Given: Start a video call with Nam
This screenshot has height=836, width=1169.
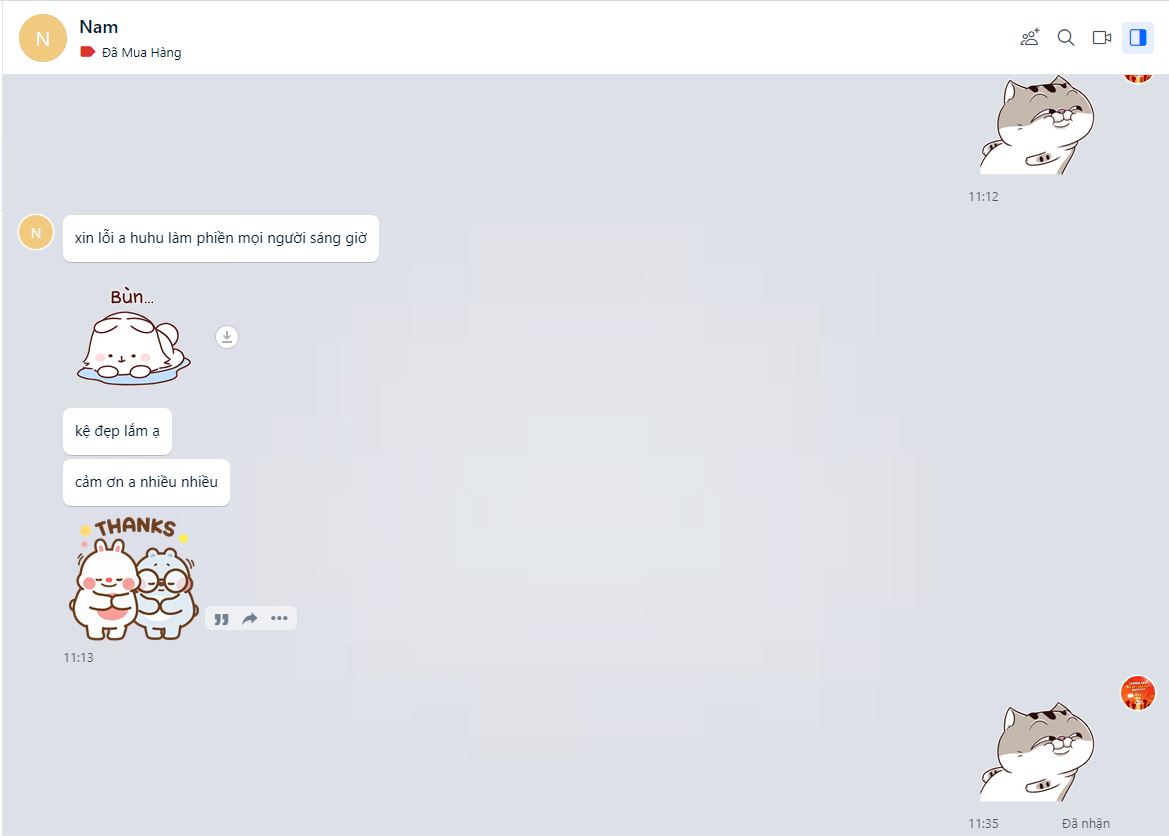Looking at the screenshot, I should (x=1102, y=37).
